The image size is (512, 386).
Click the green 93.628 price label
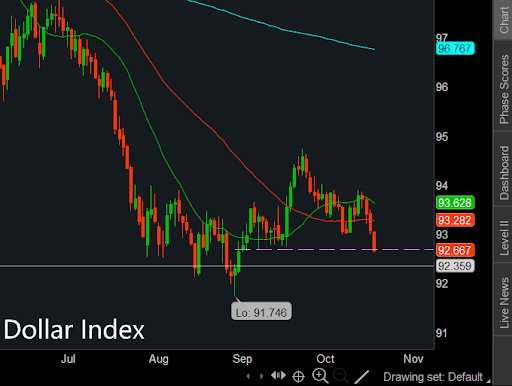click(455, 203)
